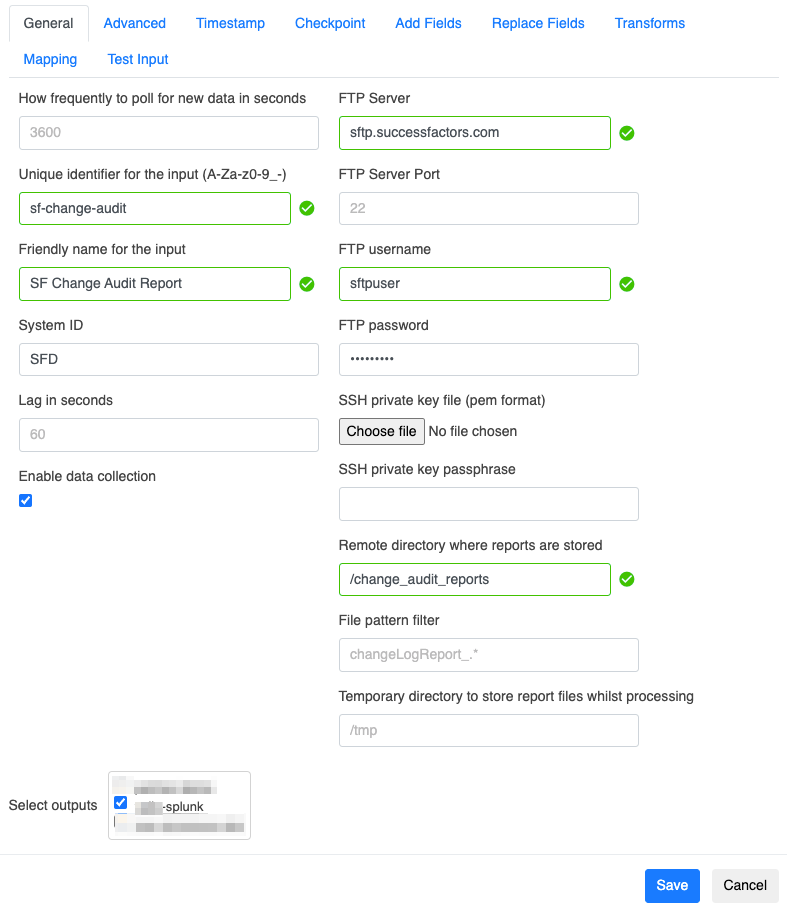
Task: Switch to the Advanced tab
Action: pos(134,22)
